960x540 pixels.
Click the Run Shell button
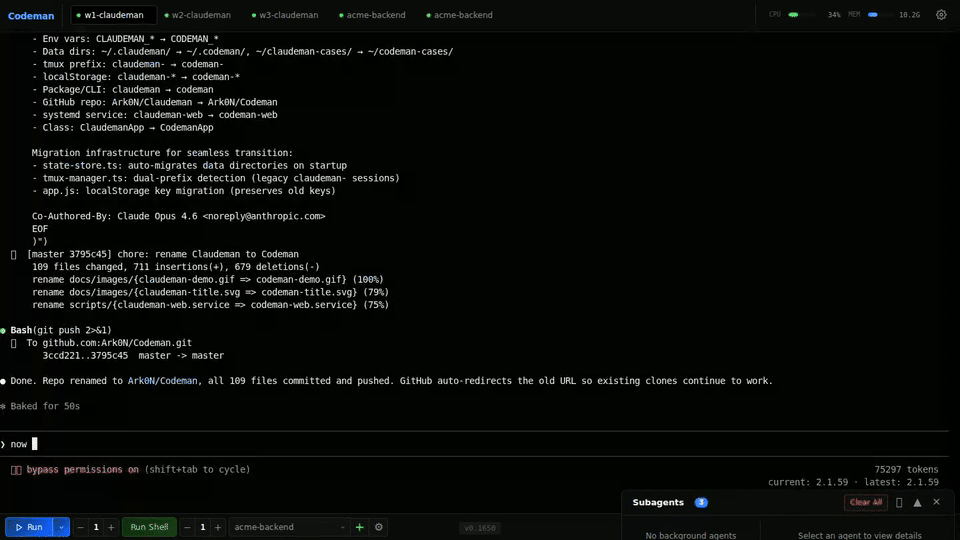click(x=149, y=527)
